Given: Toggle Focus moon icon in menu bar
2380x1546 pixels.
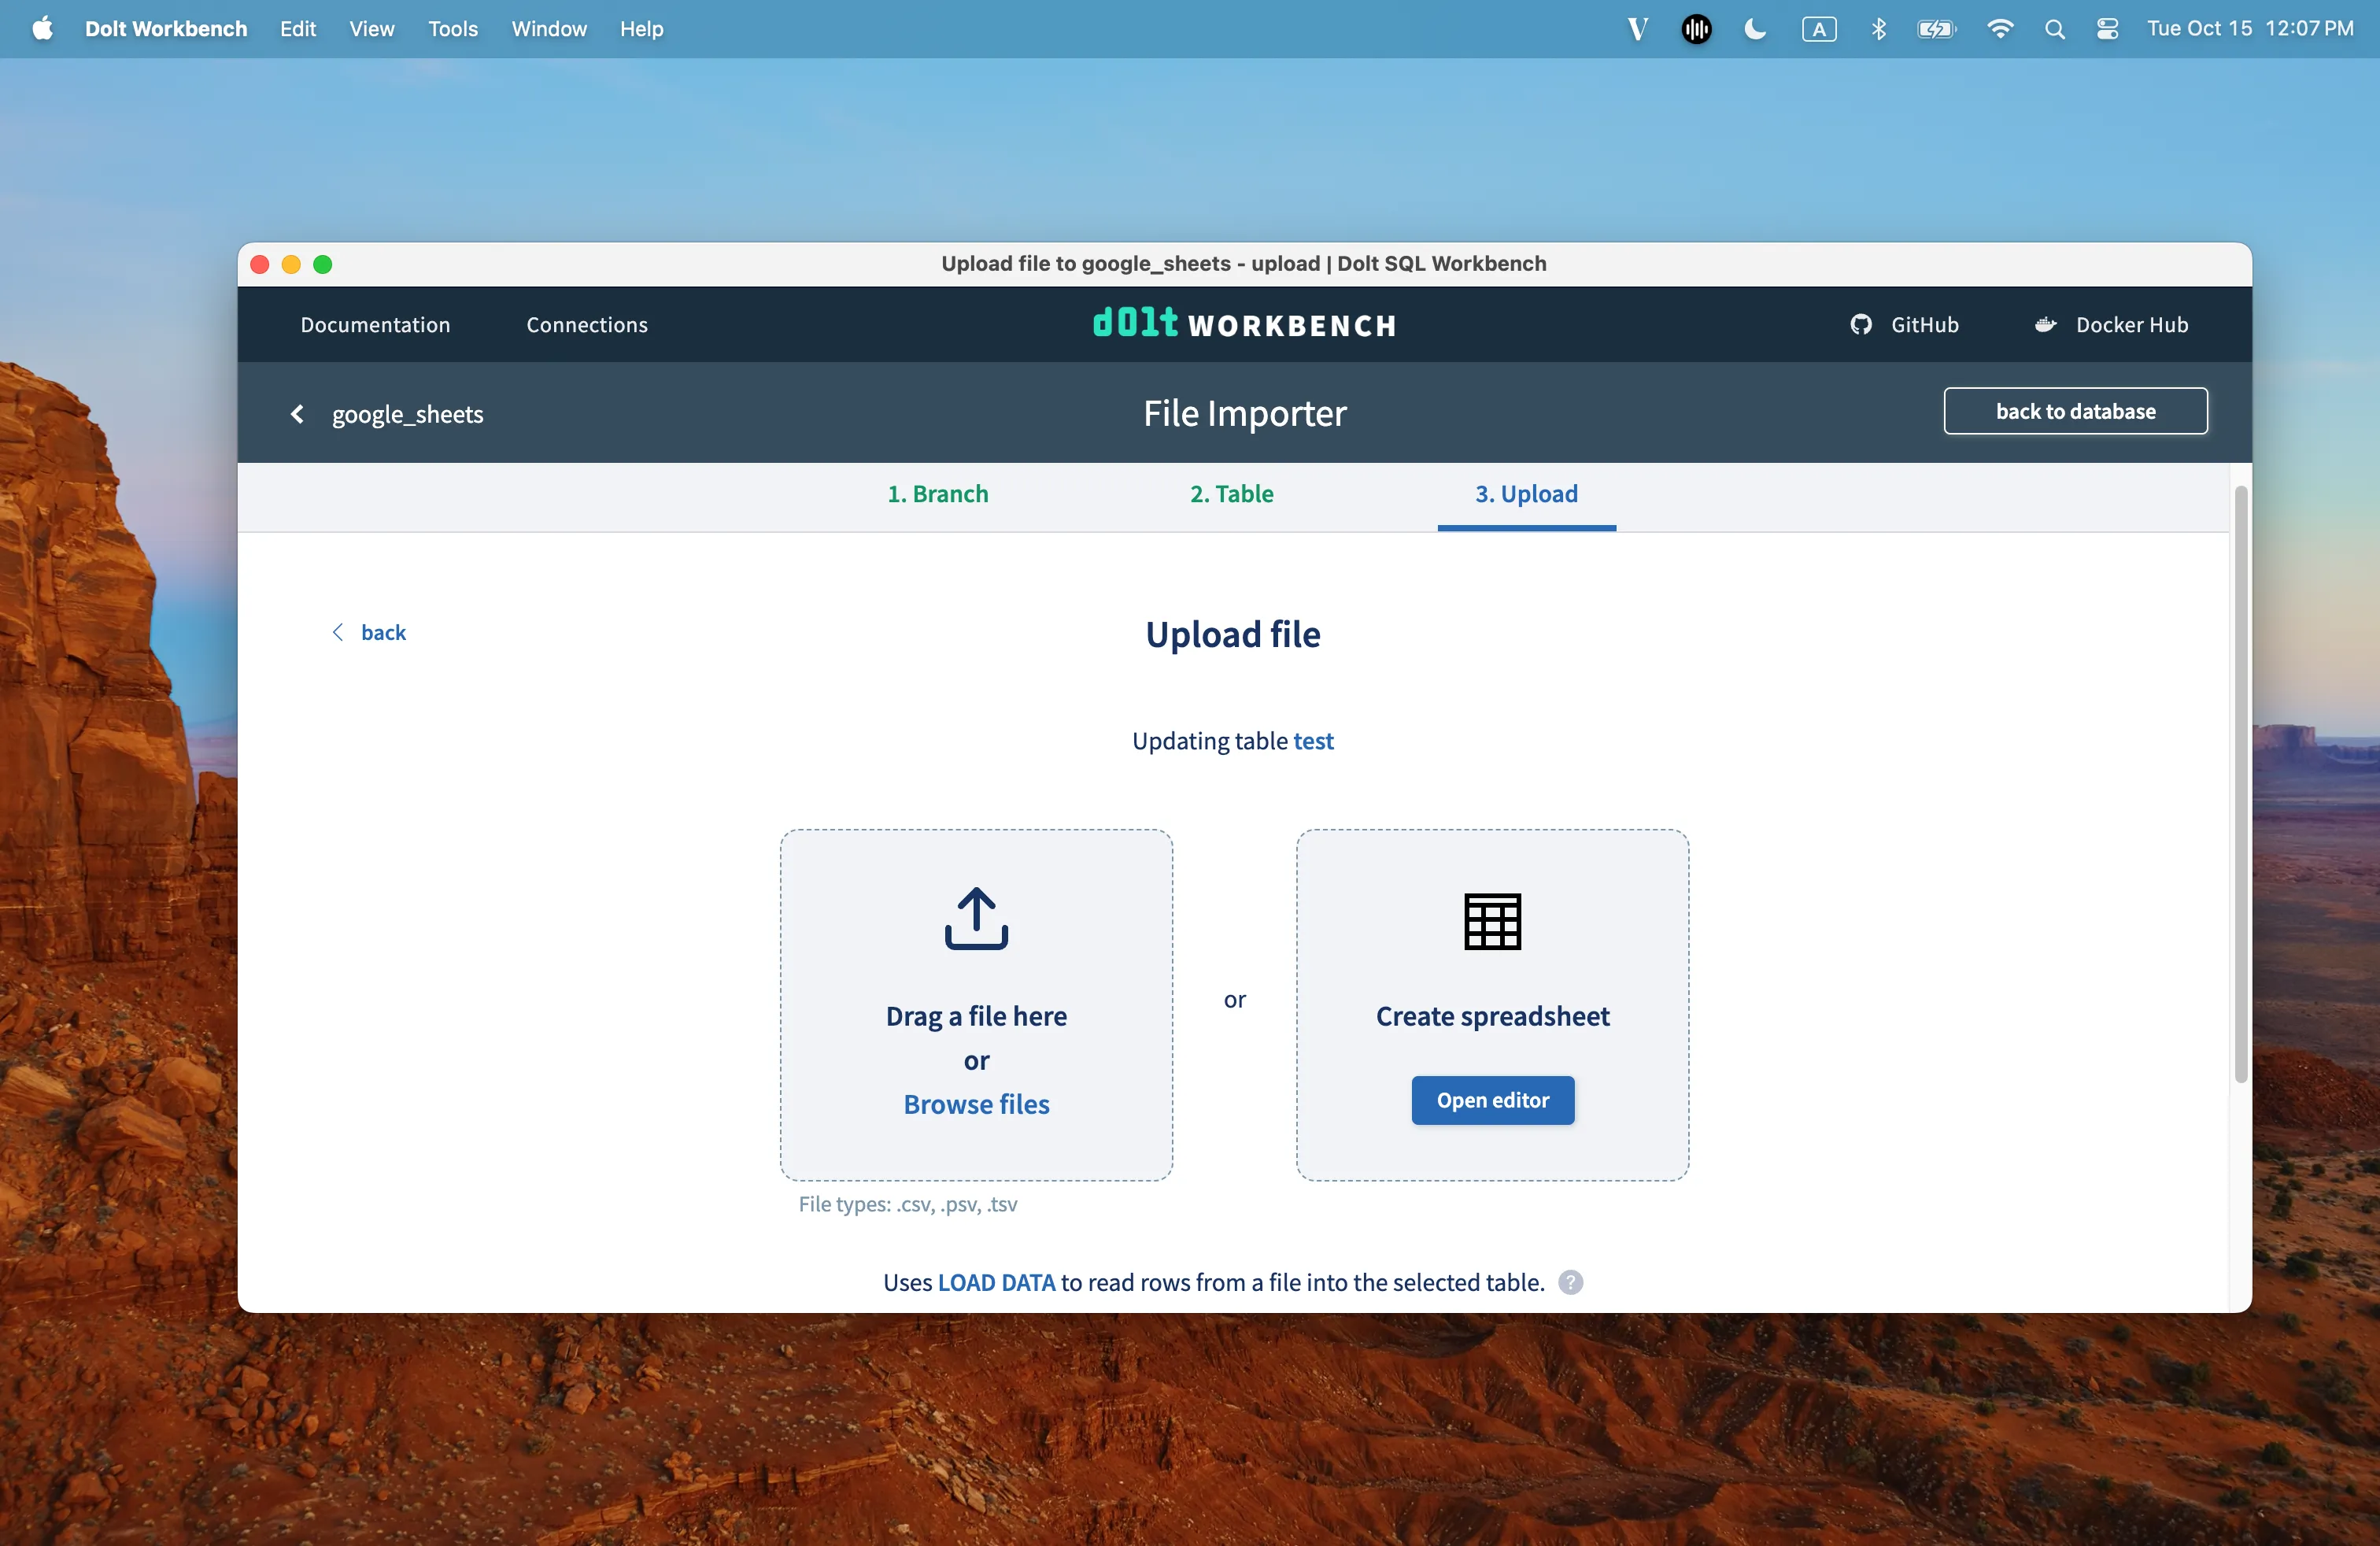Looking at the screenshot, I should pos(1755,29).
